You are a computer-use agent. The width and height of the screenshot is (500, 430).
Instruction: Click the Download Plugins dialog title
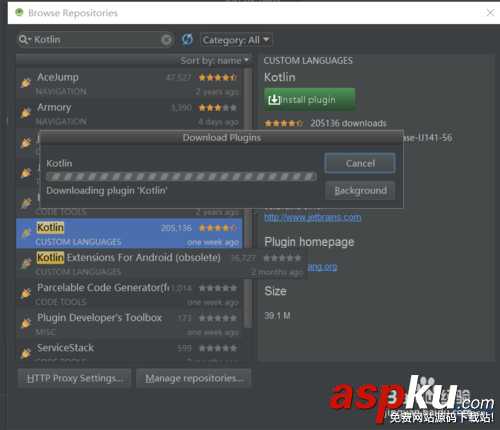[x=222, y=138]
